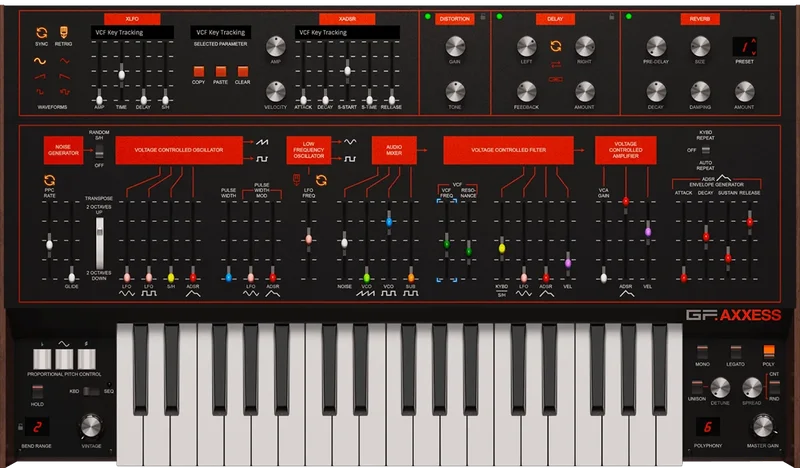The width and height of the screenshot is (800, 468).
Task: Click the Distortion section lock icon
Action: 483,17
